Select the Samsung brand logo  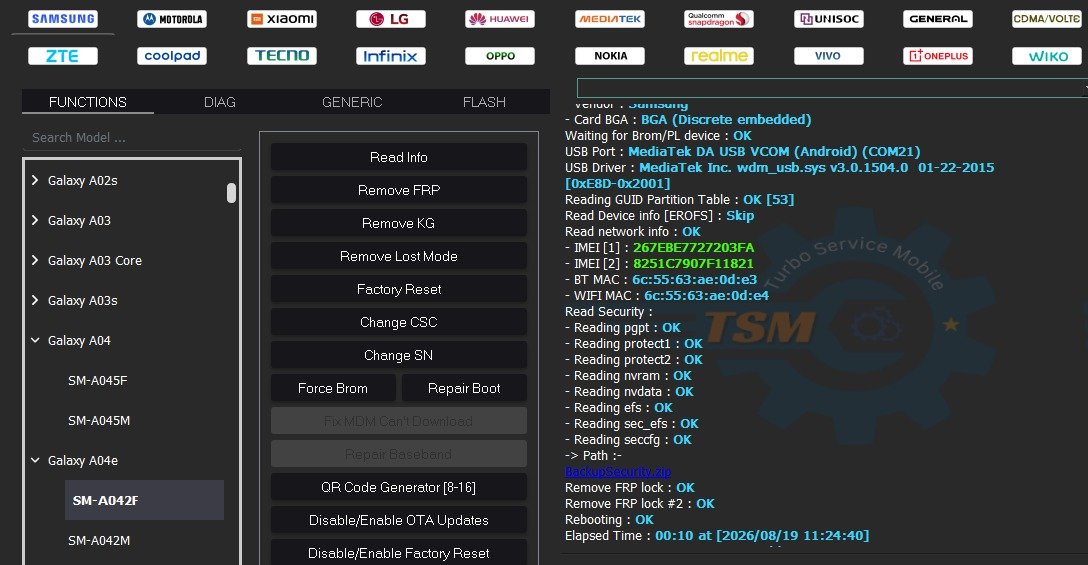(x=63, y=19)
